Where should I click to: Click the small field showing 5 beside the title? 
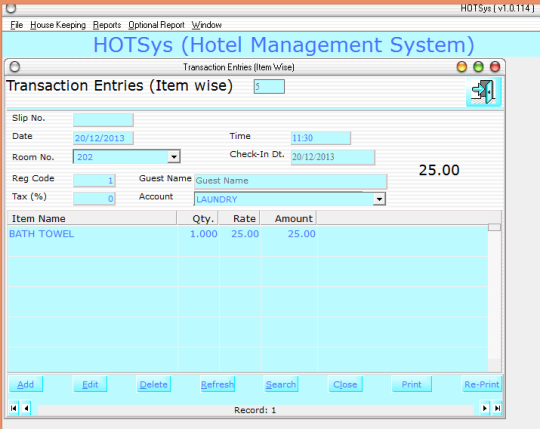tap(269, 86)
